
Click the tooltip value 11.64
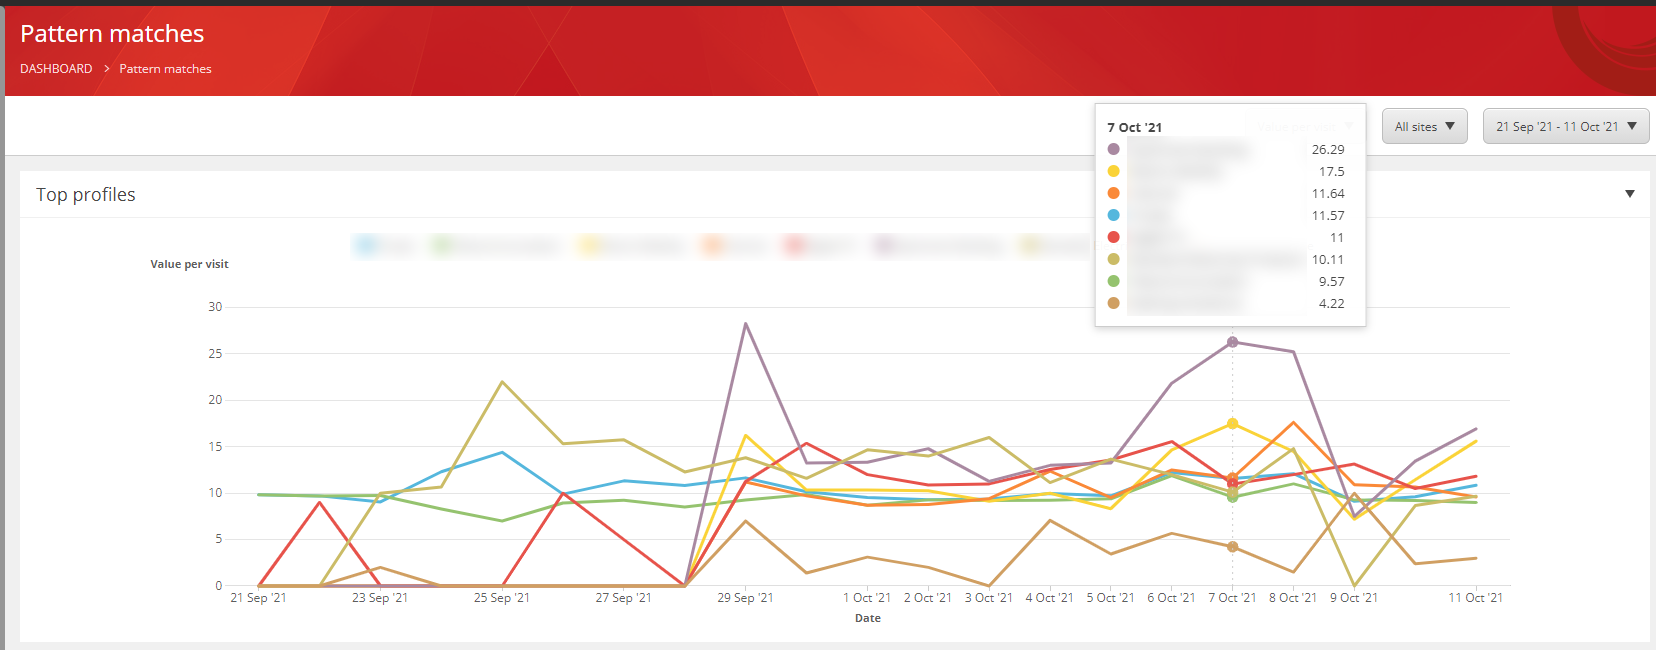(1328, 193)
